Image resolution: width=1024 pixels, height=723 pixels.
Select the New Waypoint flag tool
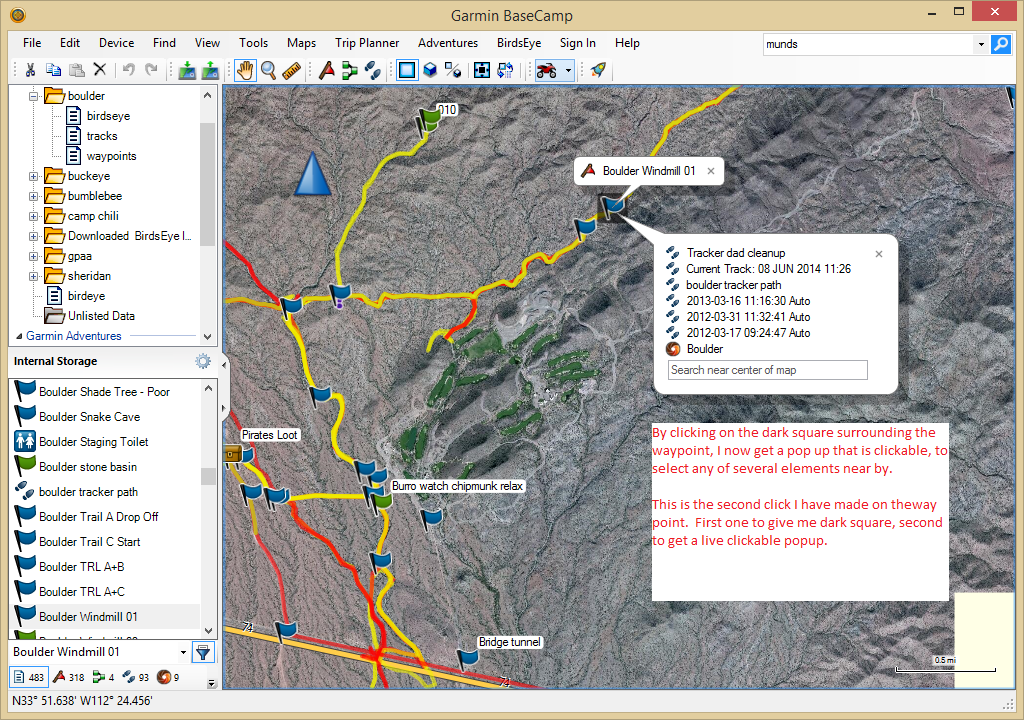coord(326,70)
